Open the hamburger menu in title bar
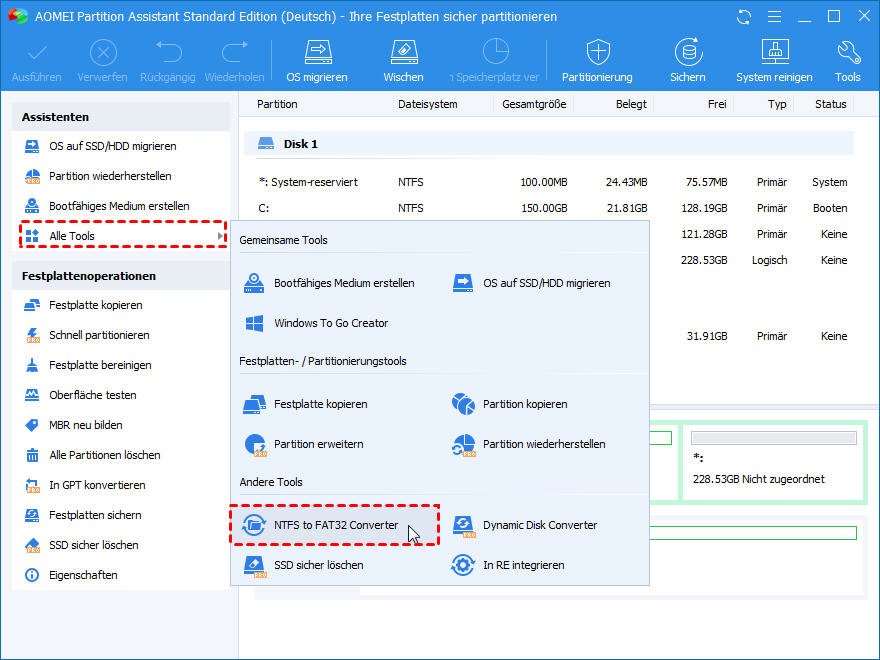The width and height of the screenshot is (880, 660). coord(774,17)
